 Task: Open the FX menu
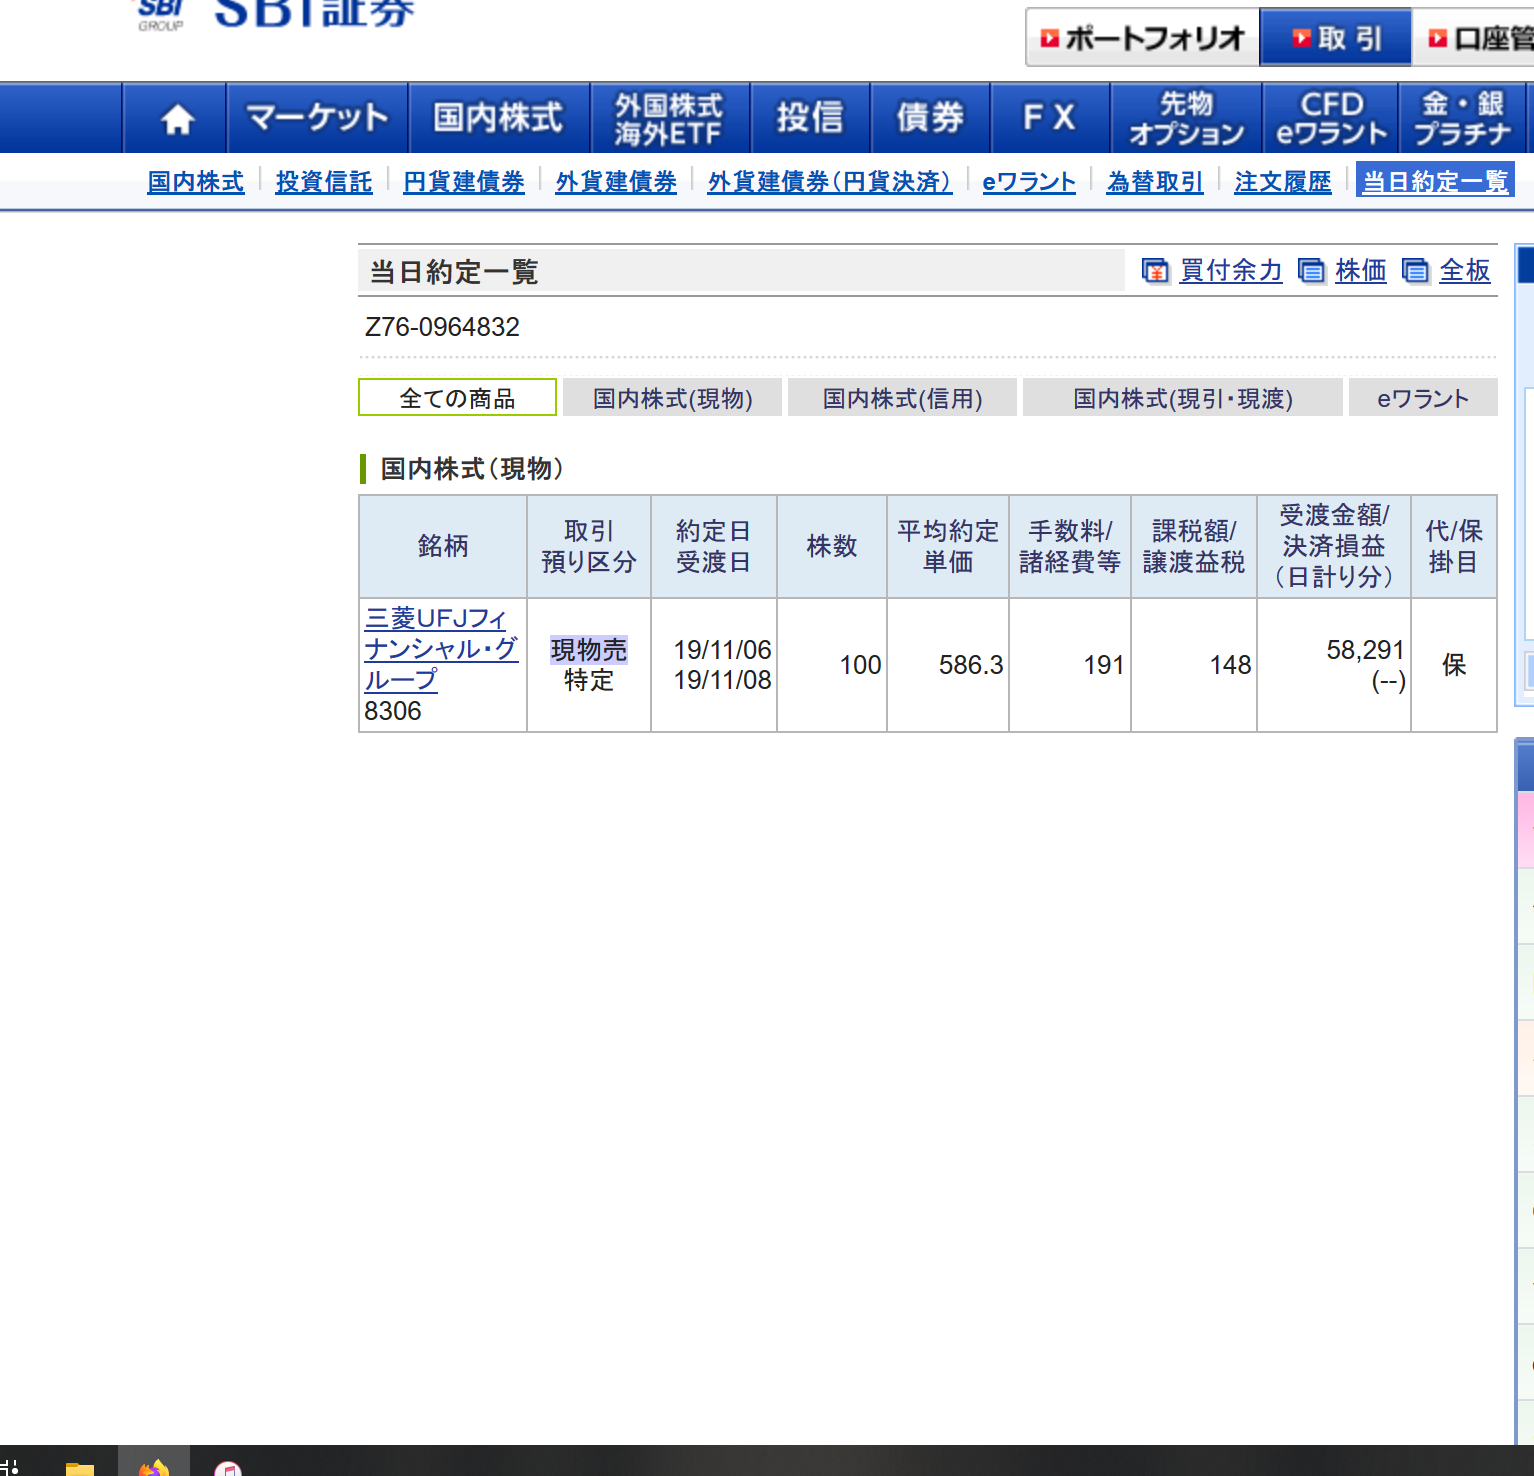coord(1050,119)
